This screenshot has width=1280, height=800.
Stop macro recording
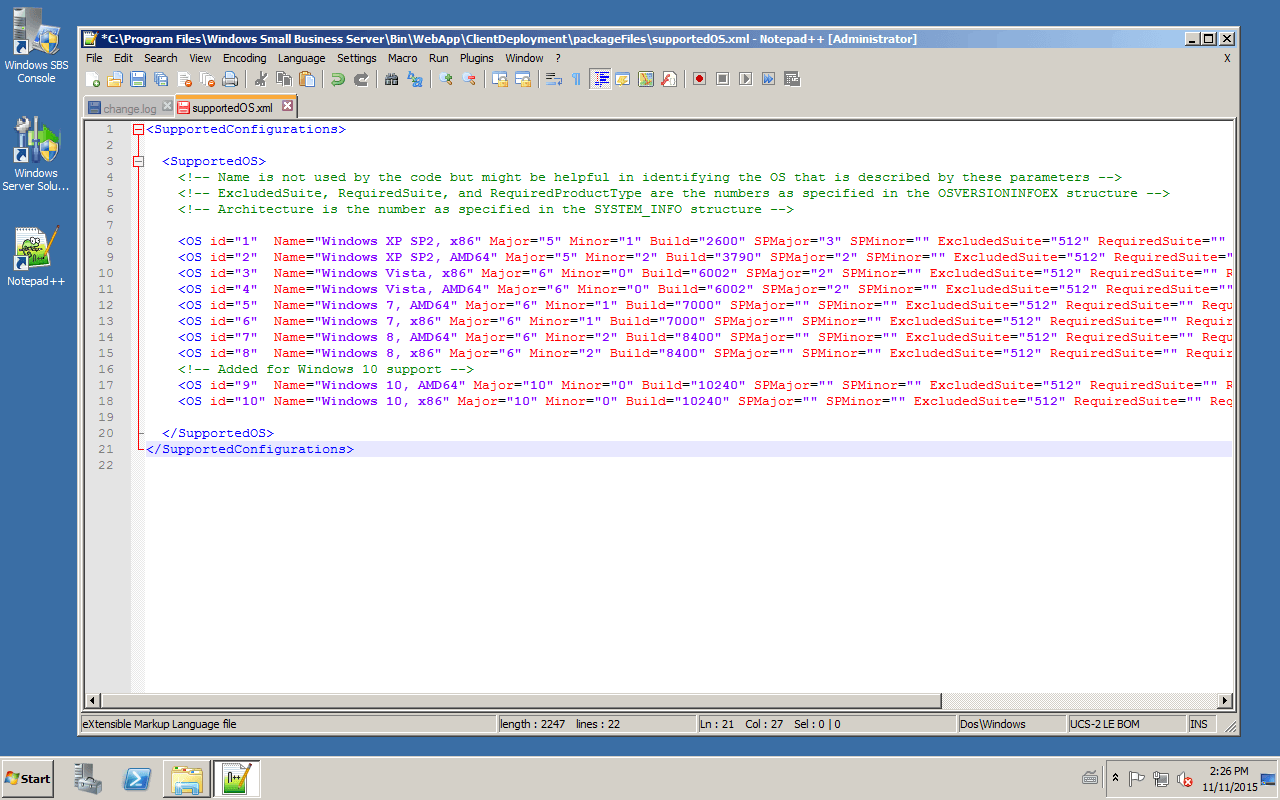[723, 79]
